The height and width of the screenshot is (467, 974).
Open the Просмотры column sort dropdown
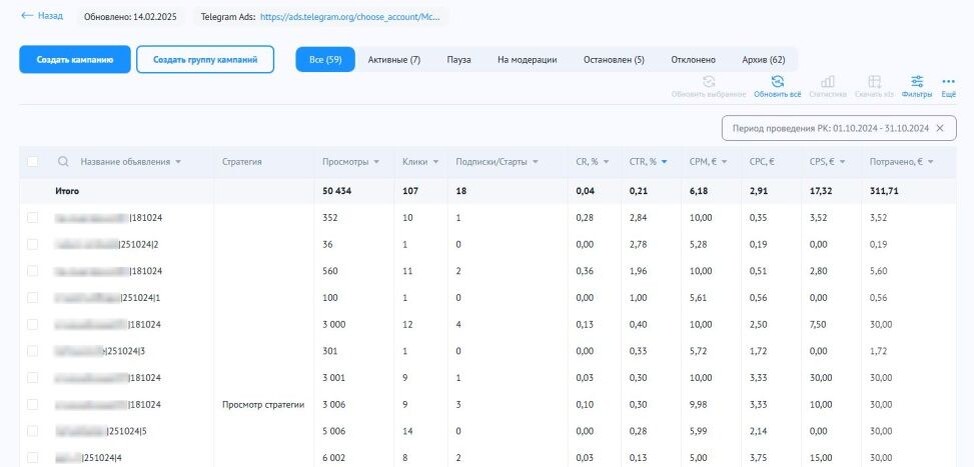point(376,162)
